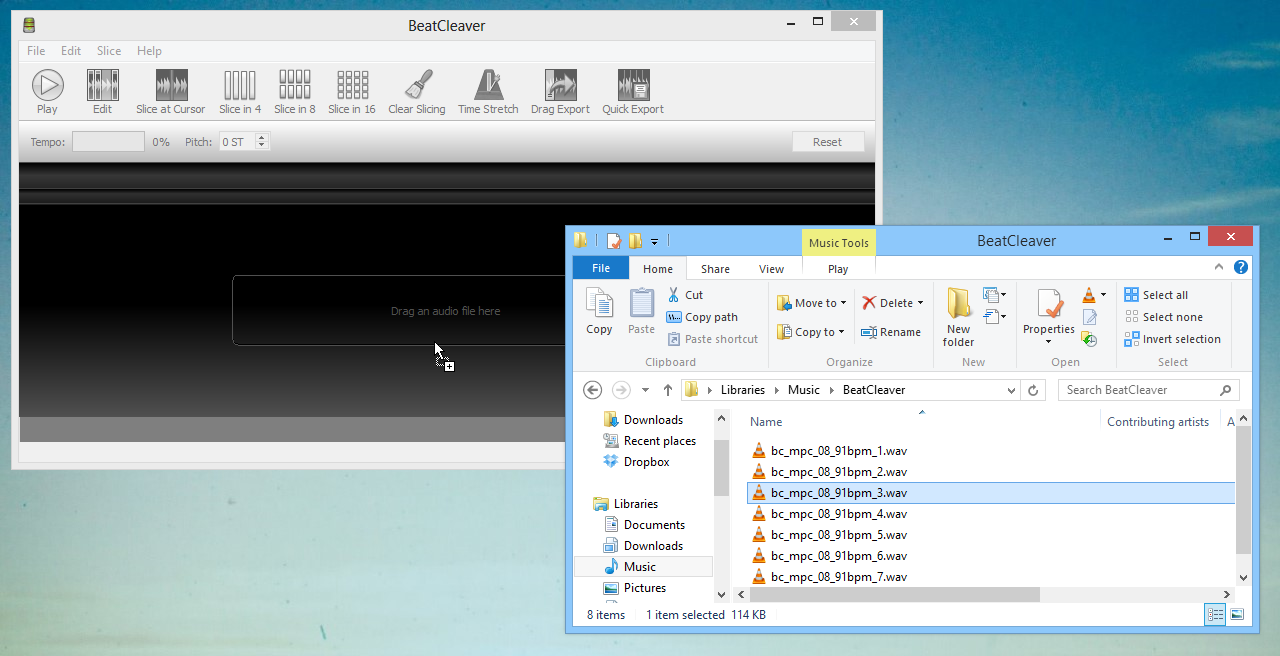Click Explorer Back navigation arrow
The width and height of the screenshot is (1280, 656).
click(592, 390)
